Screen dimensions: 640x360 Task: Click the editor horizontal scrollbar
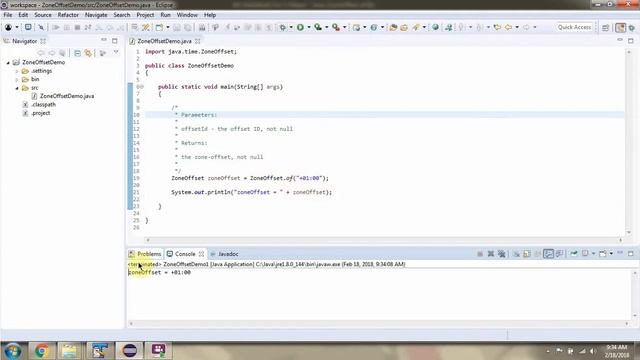384,240
